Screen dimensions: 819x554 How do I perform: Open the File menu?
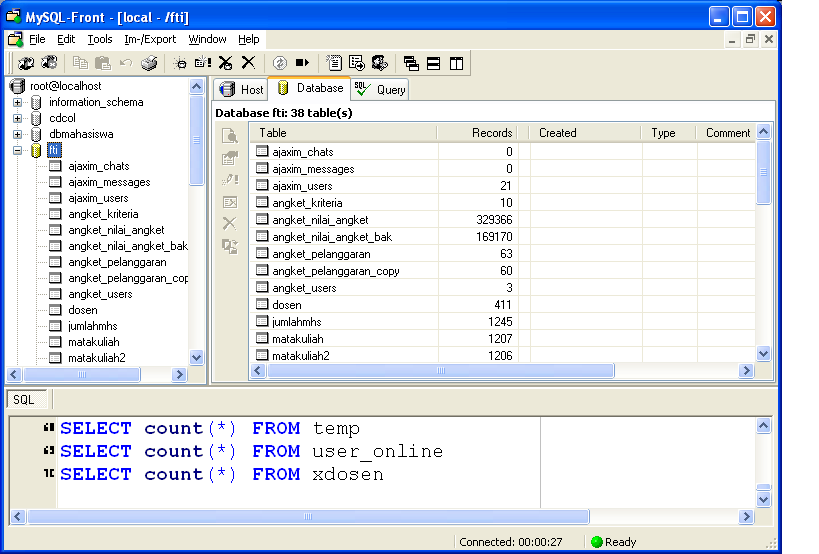[37, 39]
